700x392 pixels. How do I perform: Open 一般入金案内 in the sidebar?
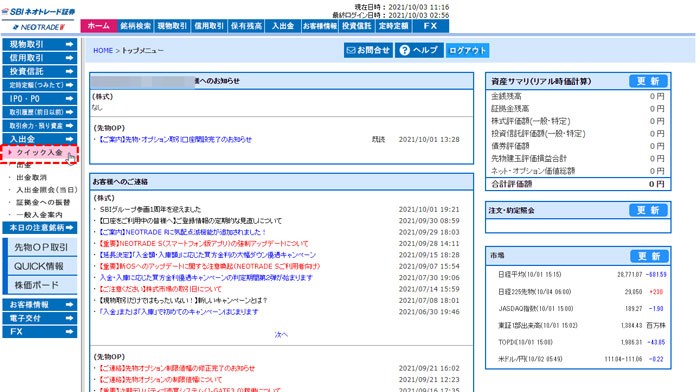(x=39, y=215)
